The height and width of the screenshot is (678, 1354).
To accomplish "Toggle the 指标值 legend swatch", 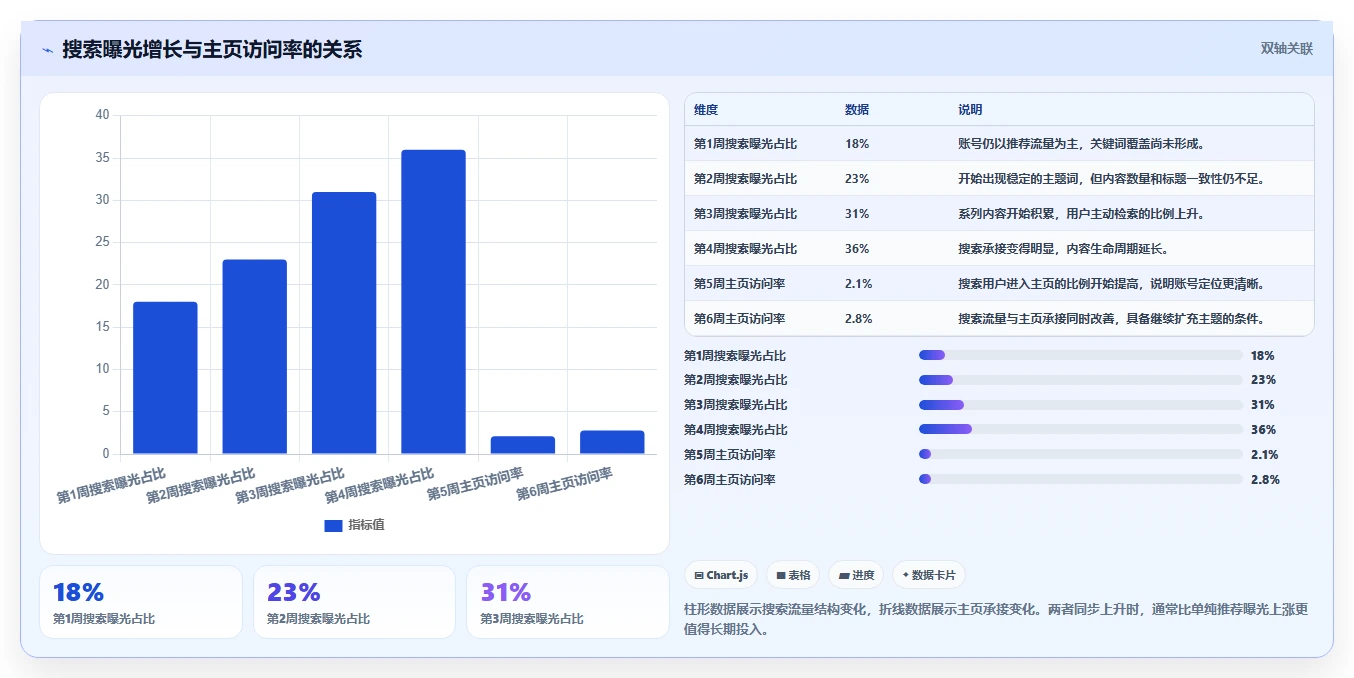I will [333, 525].
